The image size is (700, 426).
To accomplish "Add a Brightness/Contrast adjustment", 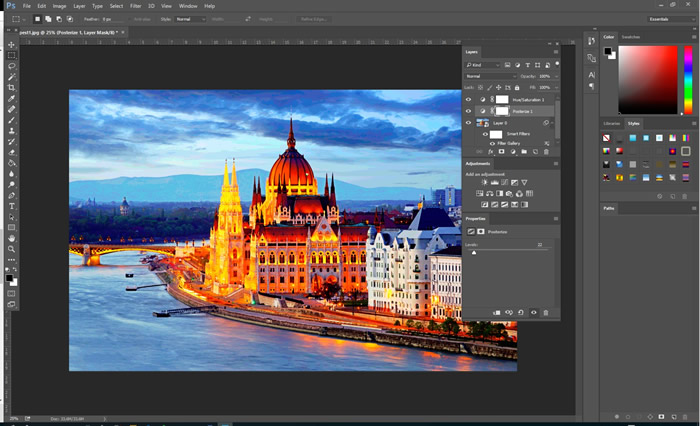I will coord(484,182).
